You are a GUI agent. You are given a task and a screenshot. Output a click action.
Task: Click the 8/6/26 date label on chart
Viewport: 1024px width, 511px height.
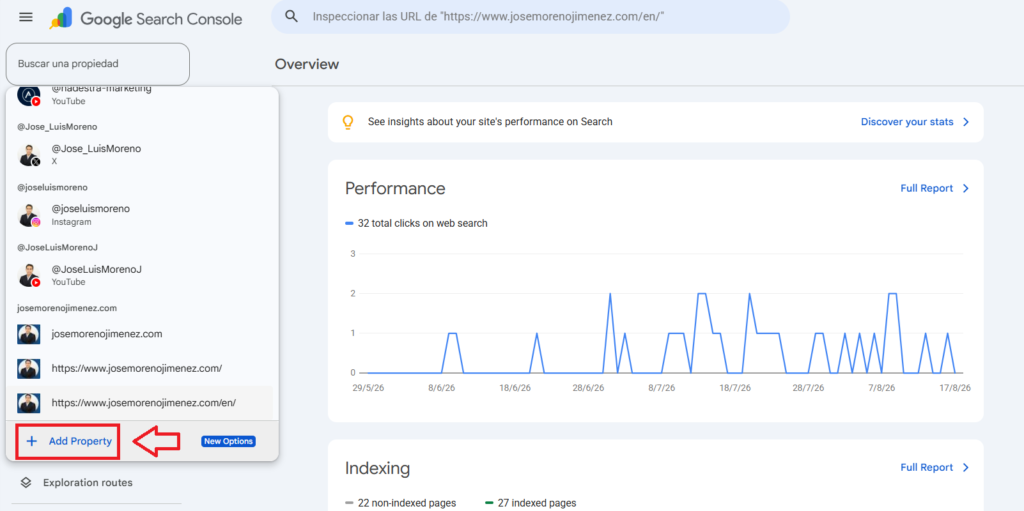441,387
